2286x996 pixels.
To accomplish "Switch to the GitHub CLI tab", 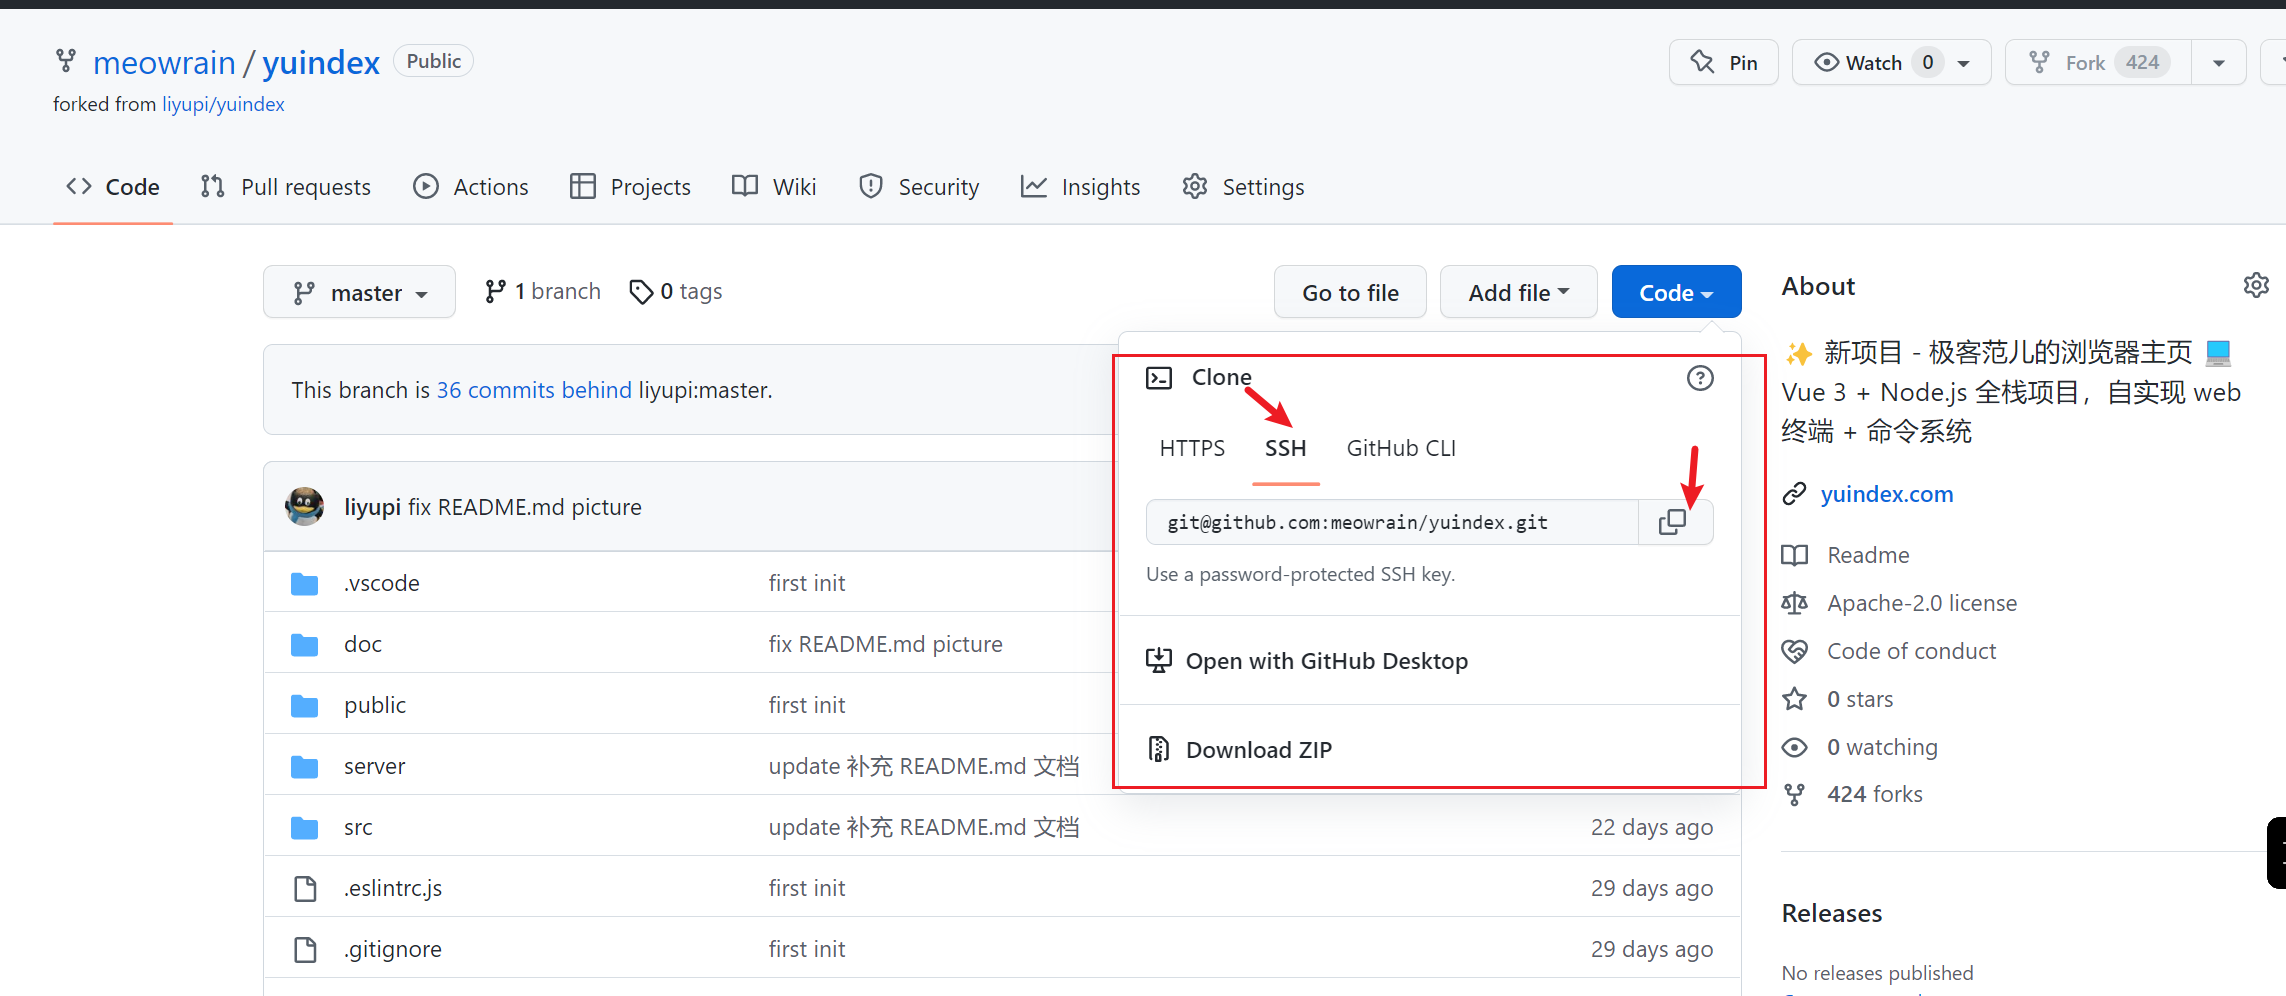I will (x=1400, y=448).
